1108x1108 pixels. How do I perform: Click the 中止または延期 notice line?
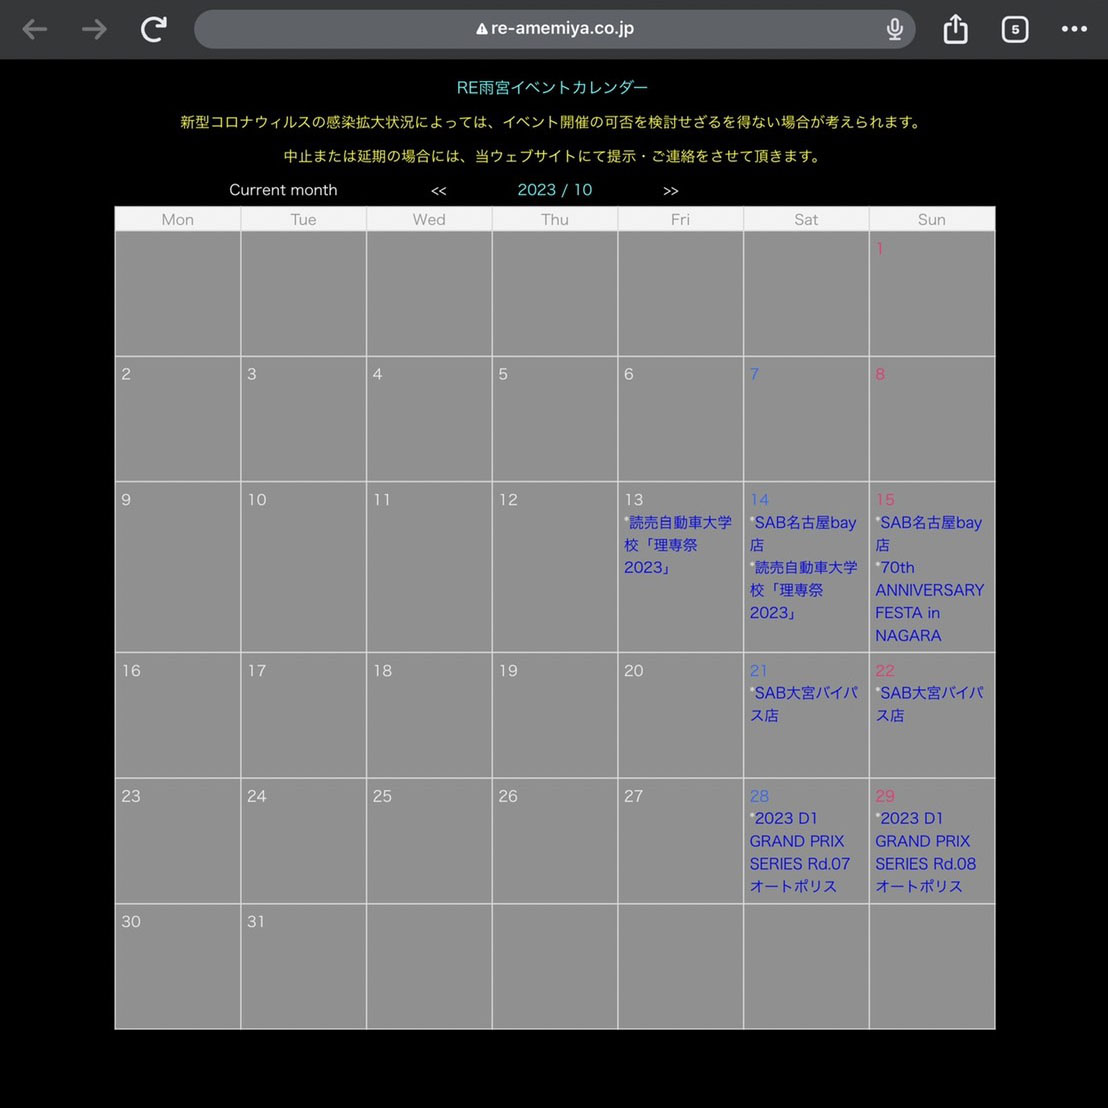552,156
